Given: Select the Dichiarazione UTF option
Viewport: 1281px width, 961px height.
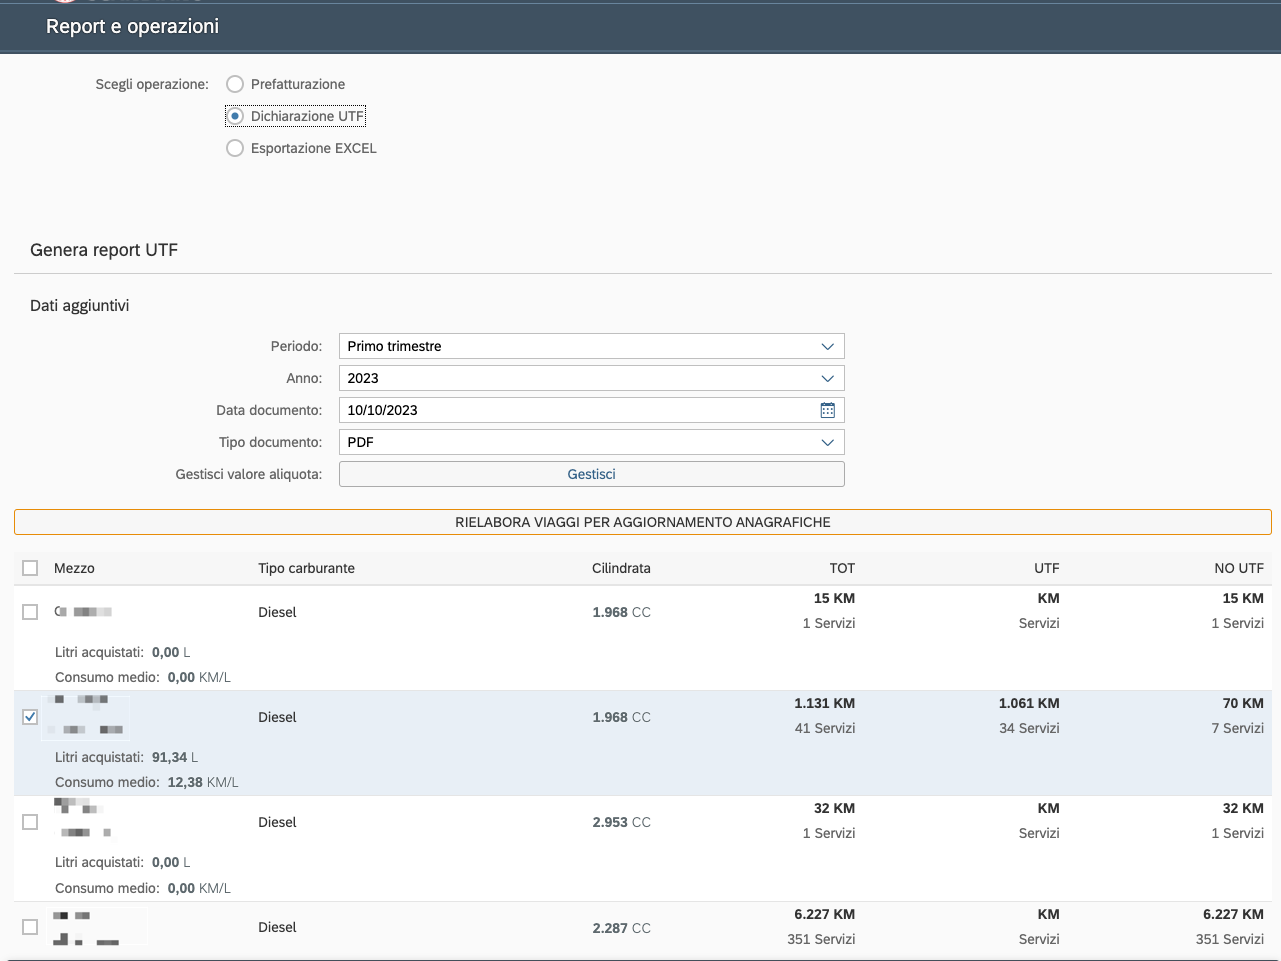Looking at the screenshot, I should tap(235, 116).
